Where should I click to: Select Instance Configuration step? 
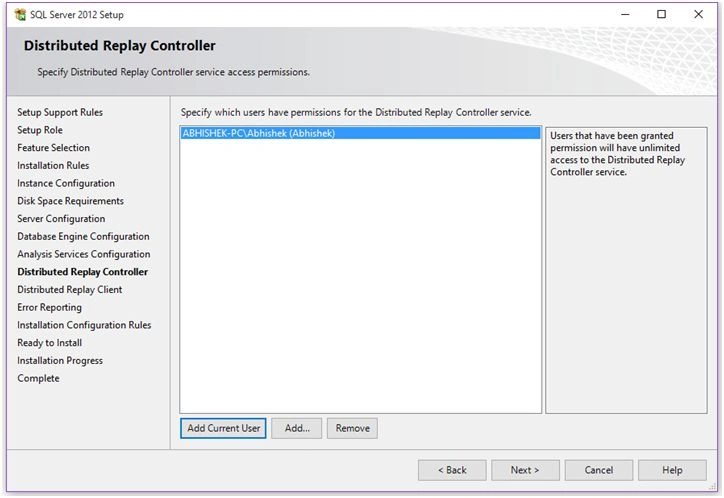pyautogui.click(x=66, y=183)
